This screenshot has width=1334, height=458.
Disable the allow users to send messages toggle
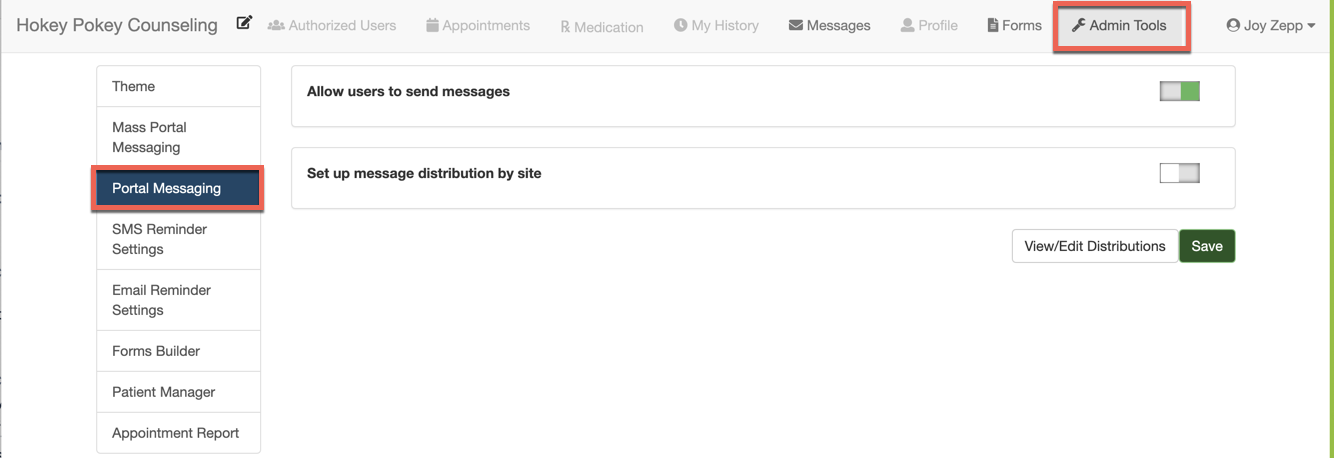tap(1179, 91)
